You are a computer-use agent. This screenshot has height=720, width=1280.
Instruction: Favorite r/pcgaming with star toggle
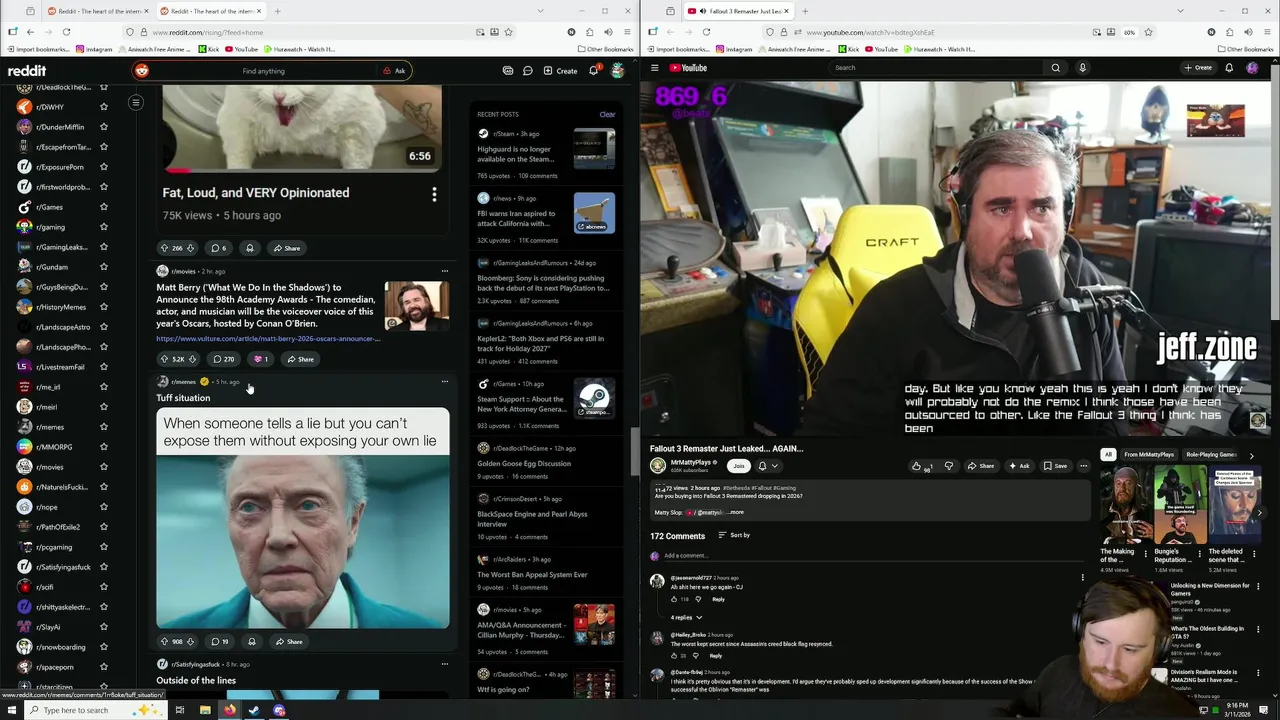coord(103,547)
